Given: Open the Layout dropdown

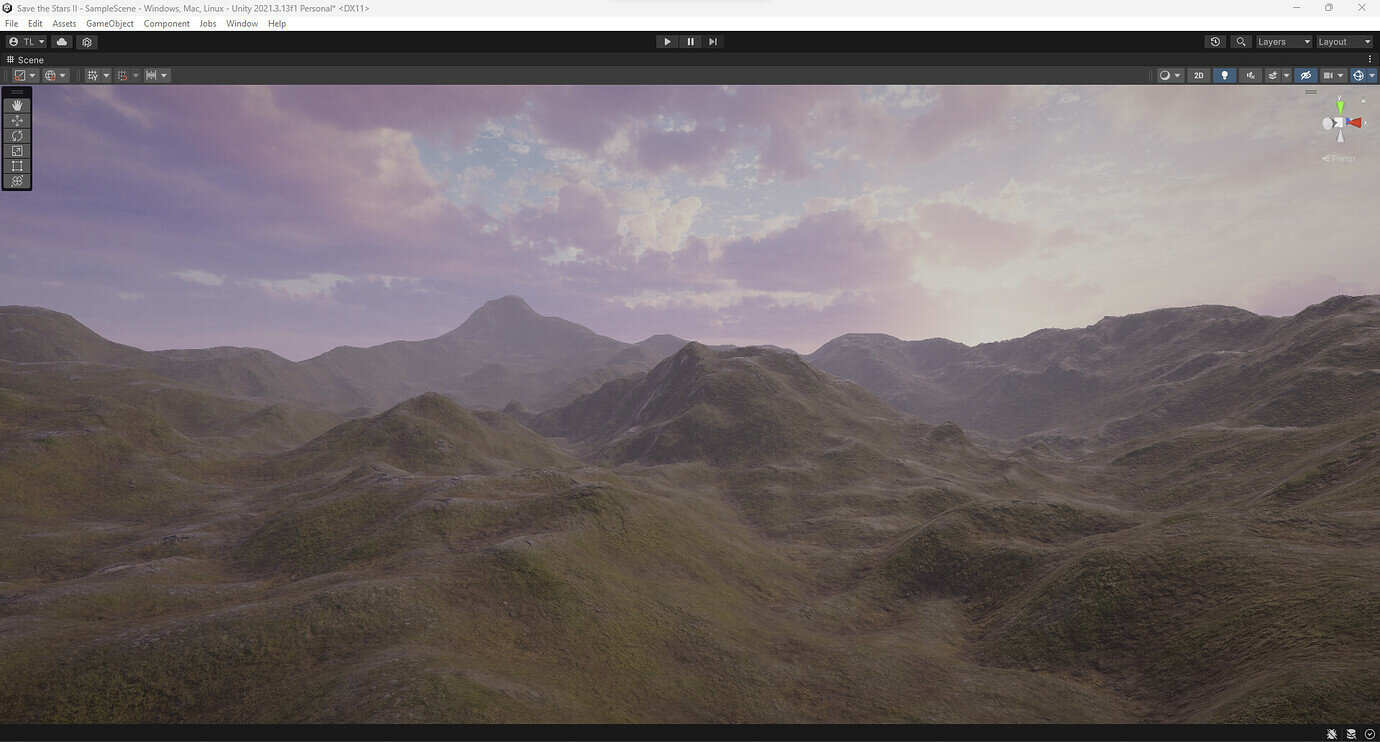Looking at the screenshot, I should 1344,41.
